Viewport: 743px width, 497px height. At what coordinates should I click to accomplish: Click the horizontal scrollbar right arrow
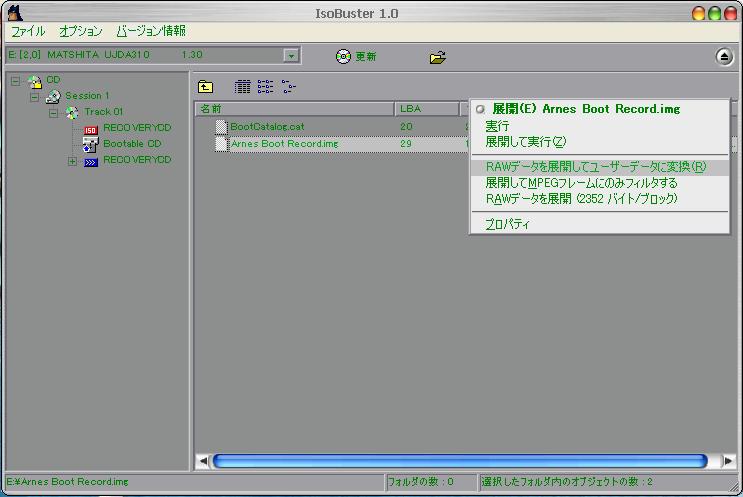tap(728, 461)
